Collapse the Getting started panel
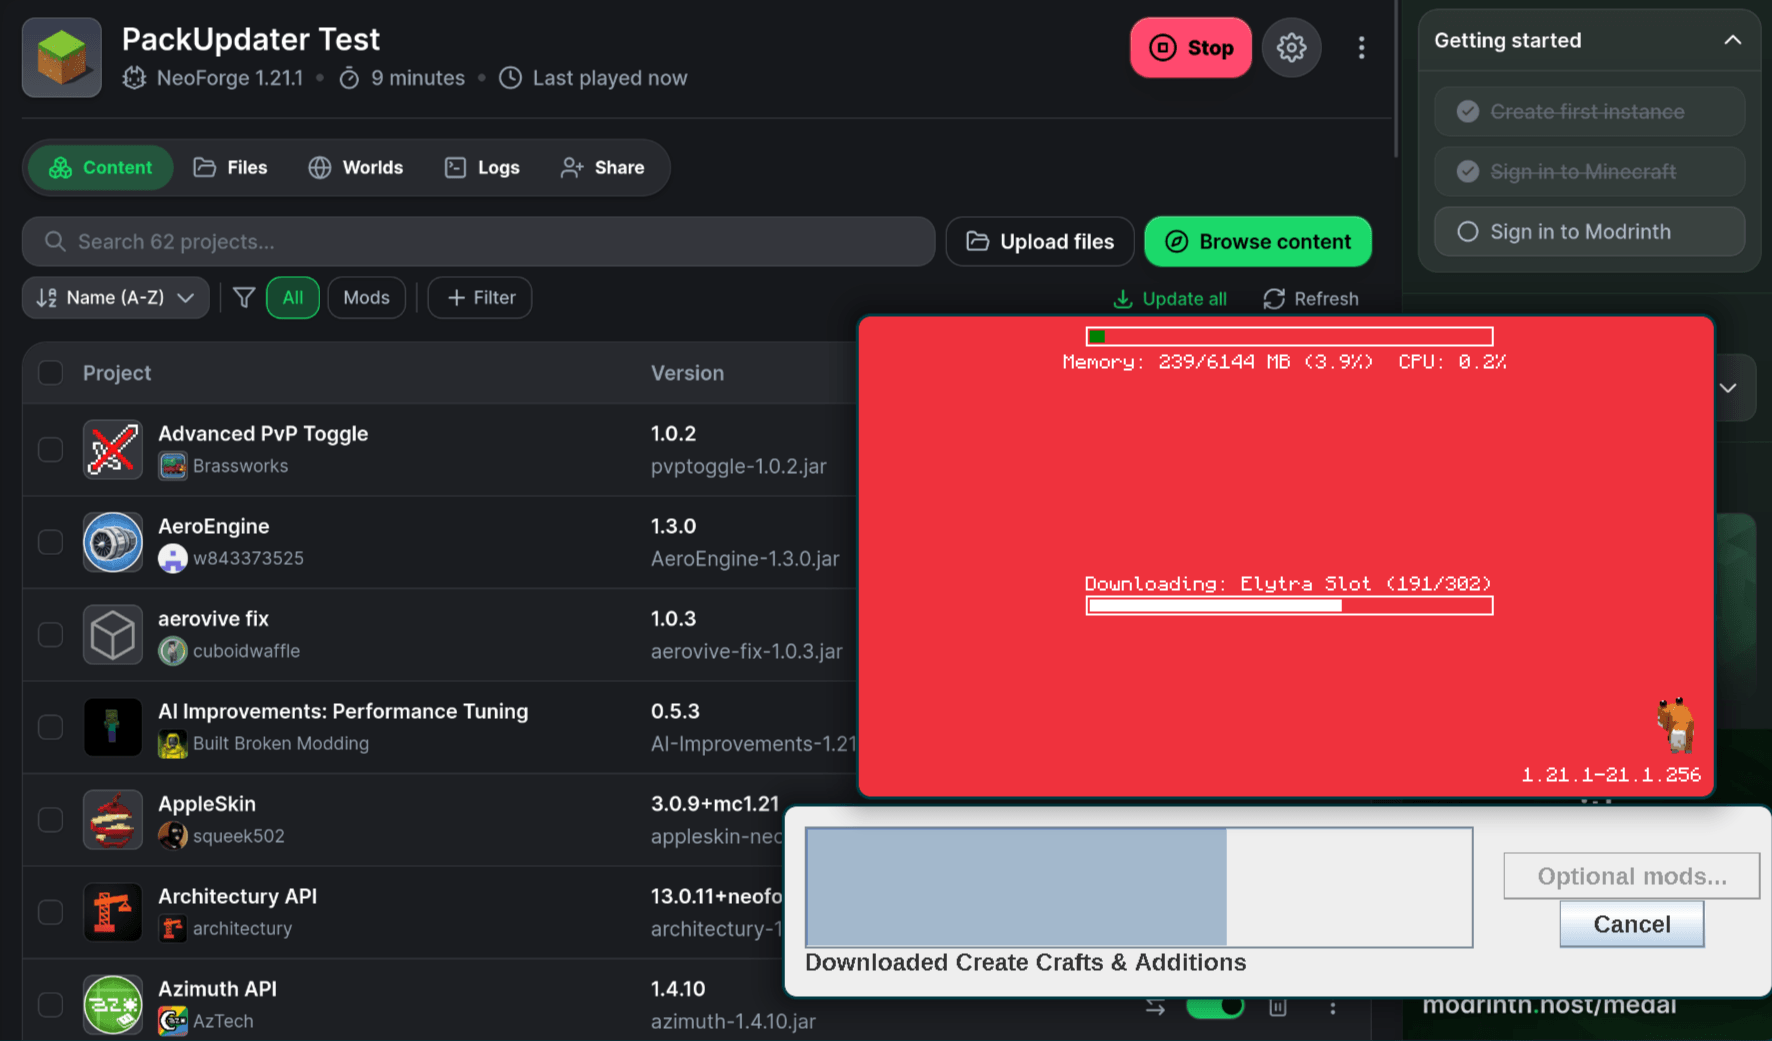The width and height of the screenshot is (1772, 1041). pyautogui.click(x=1732, y=40)
